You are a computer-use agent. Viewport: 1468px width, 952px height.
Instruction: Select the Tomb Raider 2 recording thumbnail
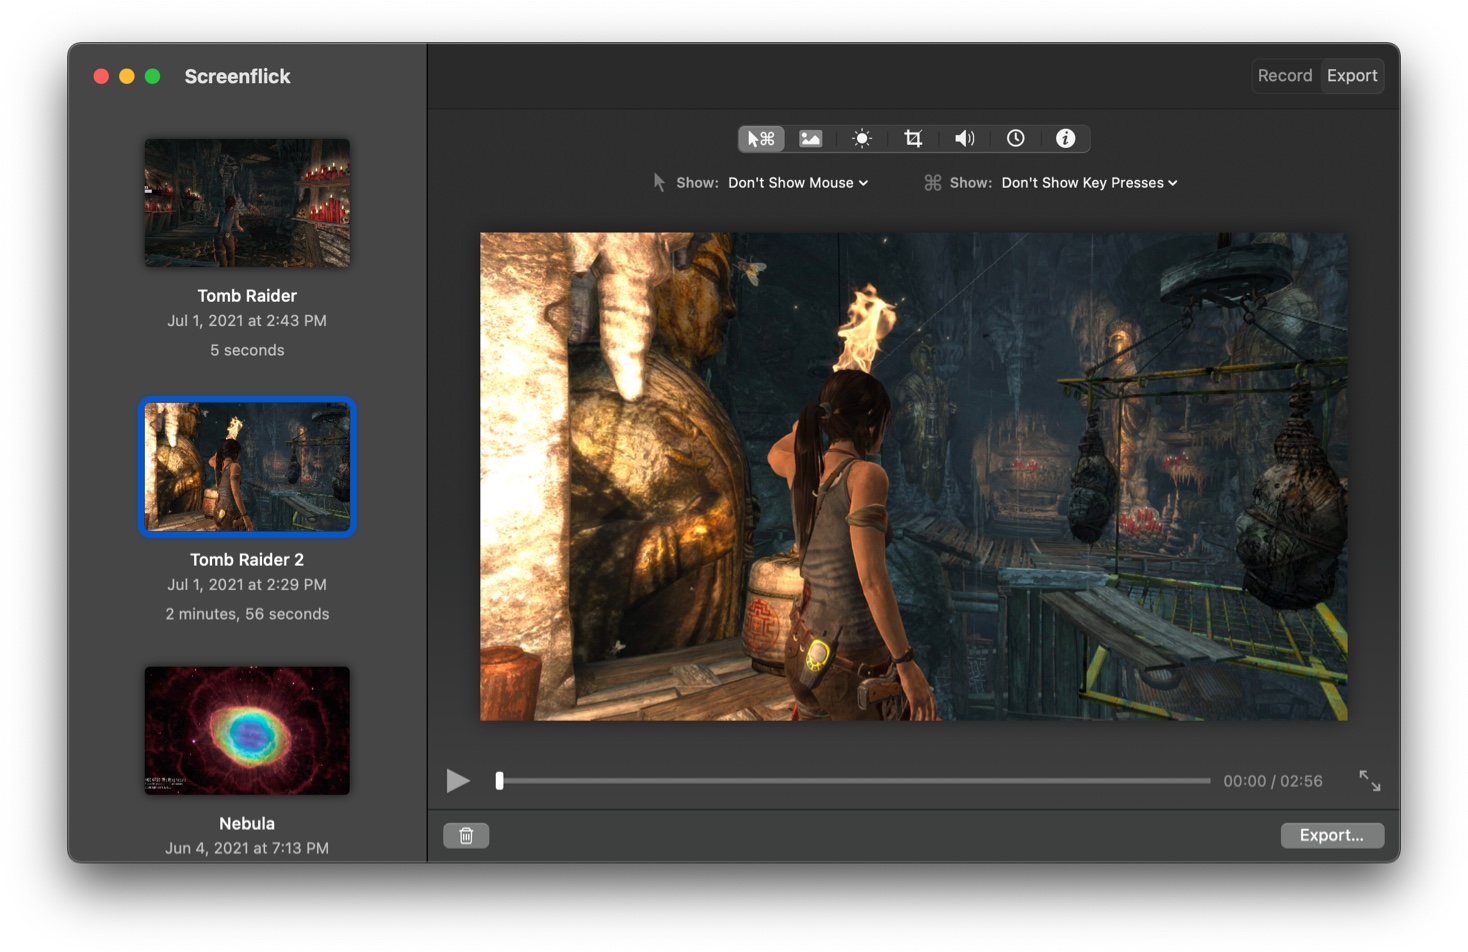247,467
